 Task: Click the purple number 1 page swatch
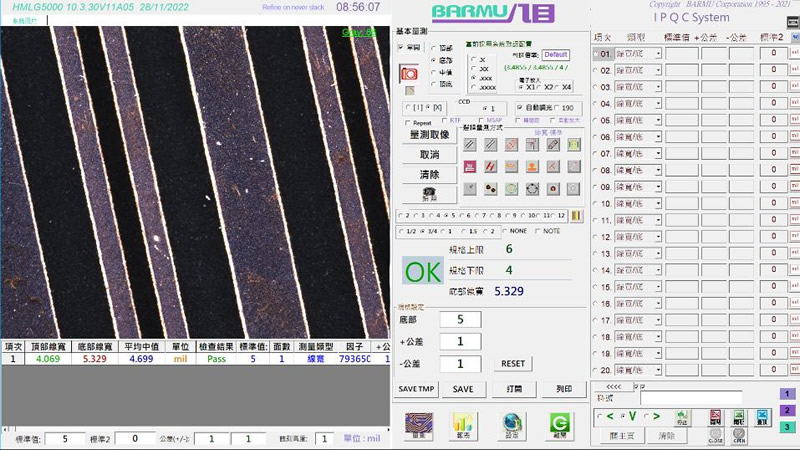point(786,394)
